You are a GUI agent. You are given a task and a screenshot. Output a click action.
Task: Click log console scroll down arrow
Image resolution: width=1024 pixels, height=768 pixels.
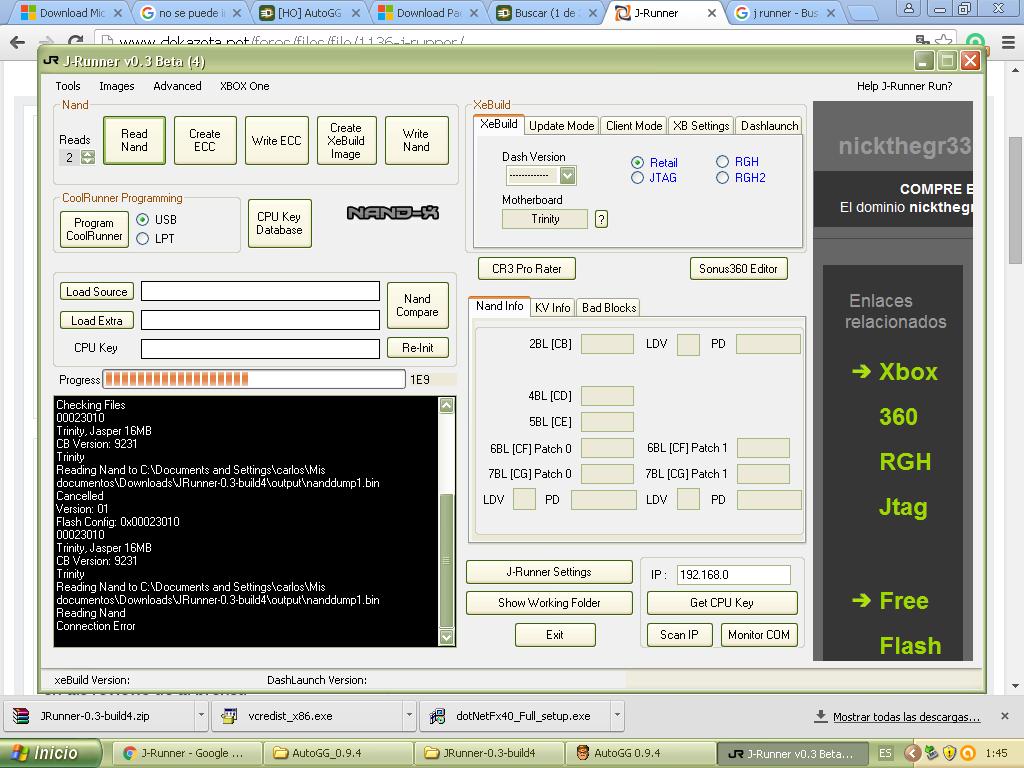pos(447,637)
